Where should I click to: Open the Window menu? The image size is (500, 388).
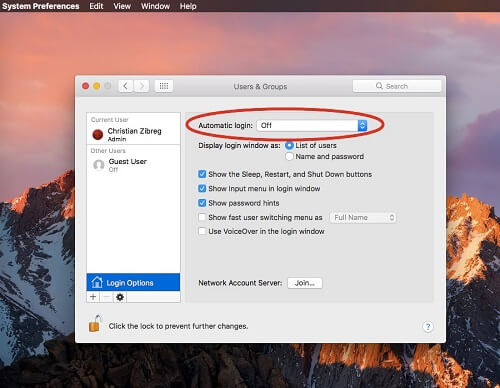(155, 6)
